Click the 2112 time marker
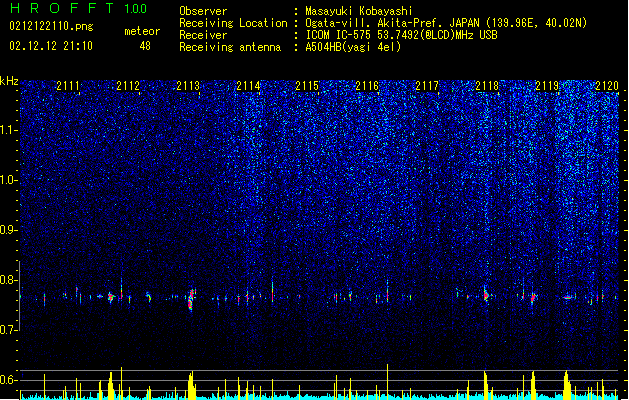This screenshot has height=400, width=629. click(128, 86)
